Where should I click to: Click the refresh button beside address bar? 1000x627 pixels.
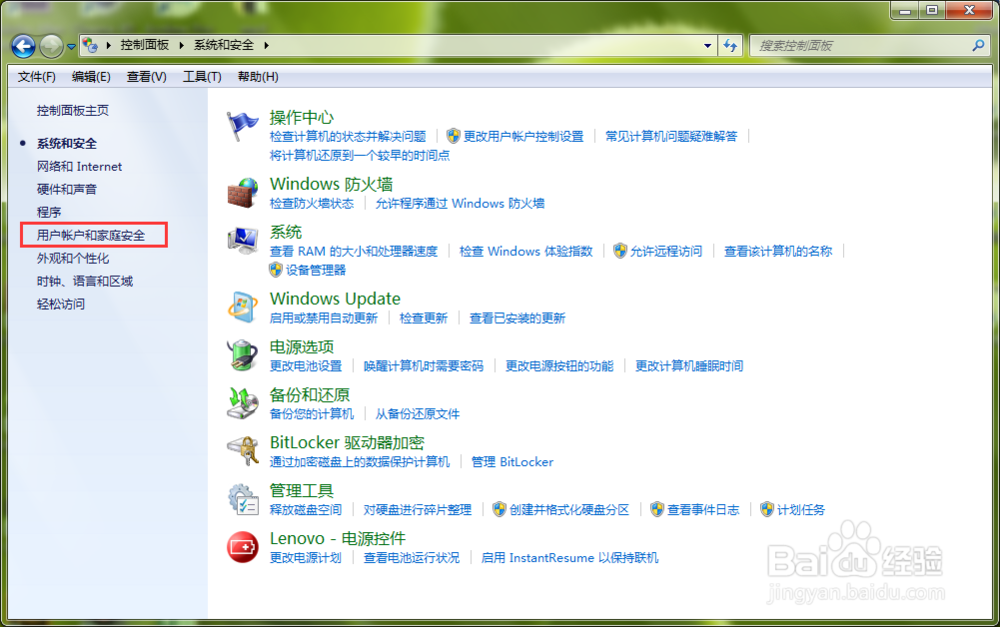730,45
